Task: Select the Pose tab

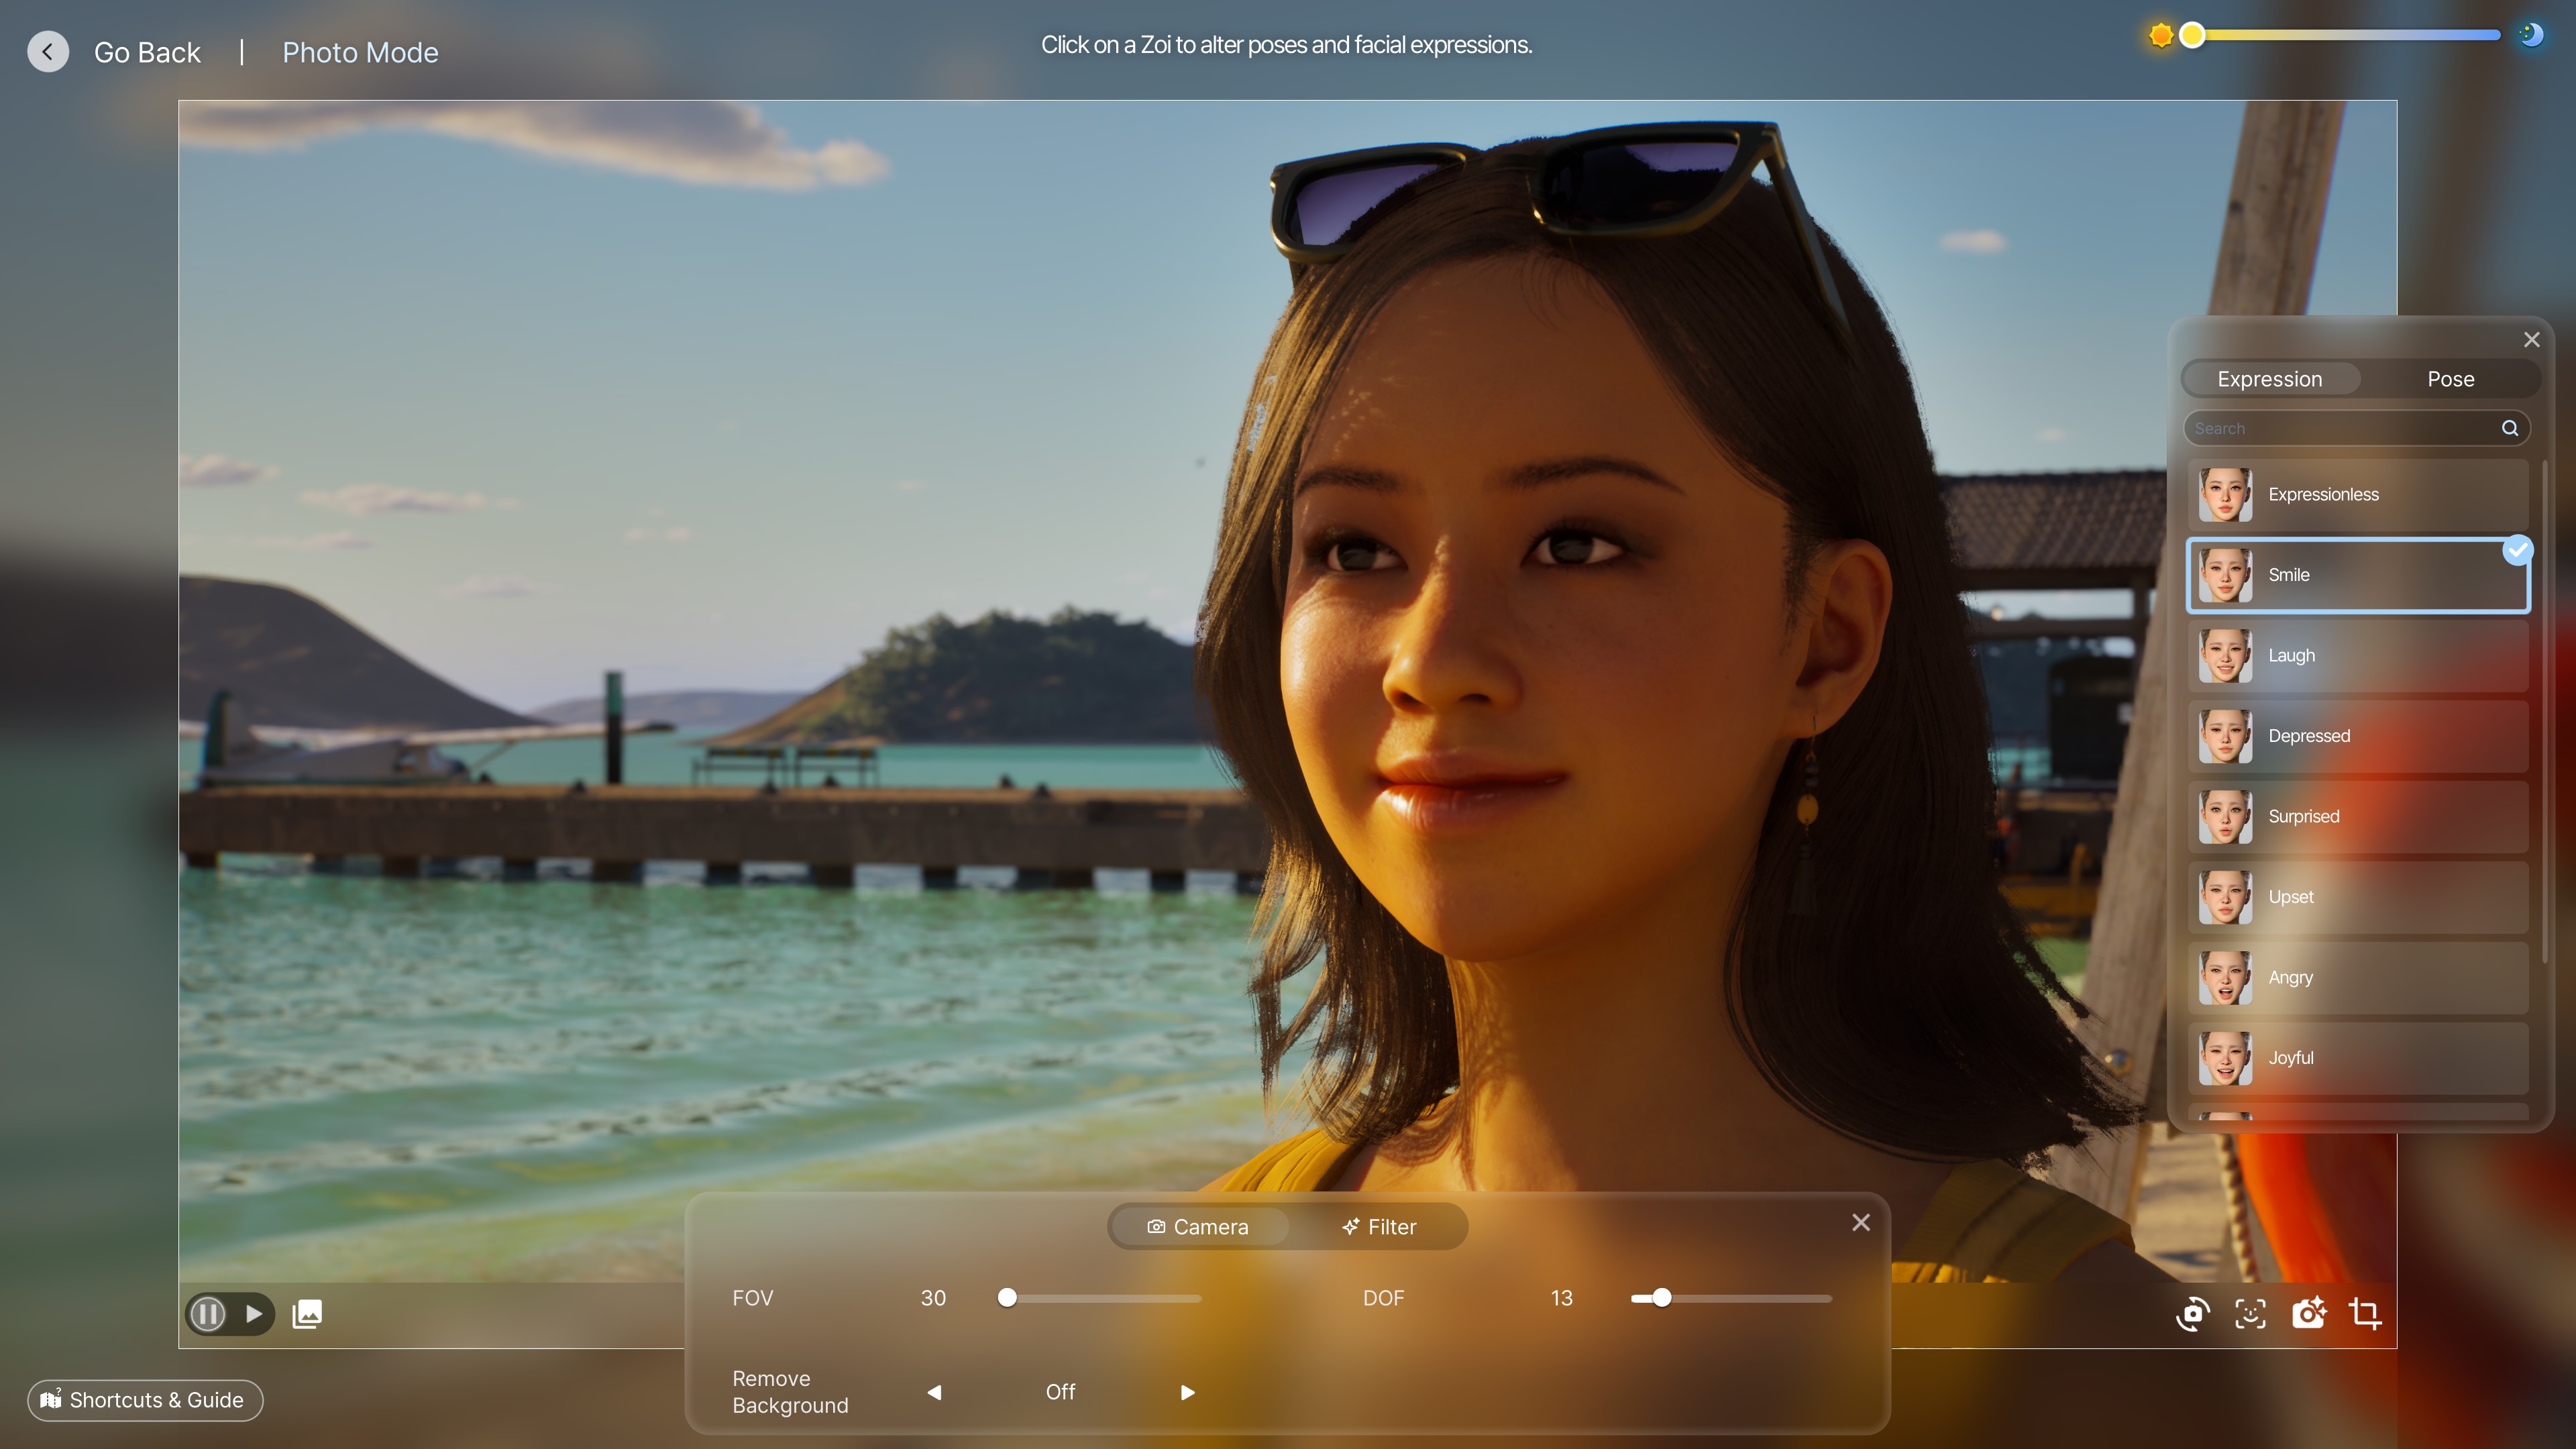Action: [2450, 379]
